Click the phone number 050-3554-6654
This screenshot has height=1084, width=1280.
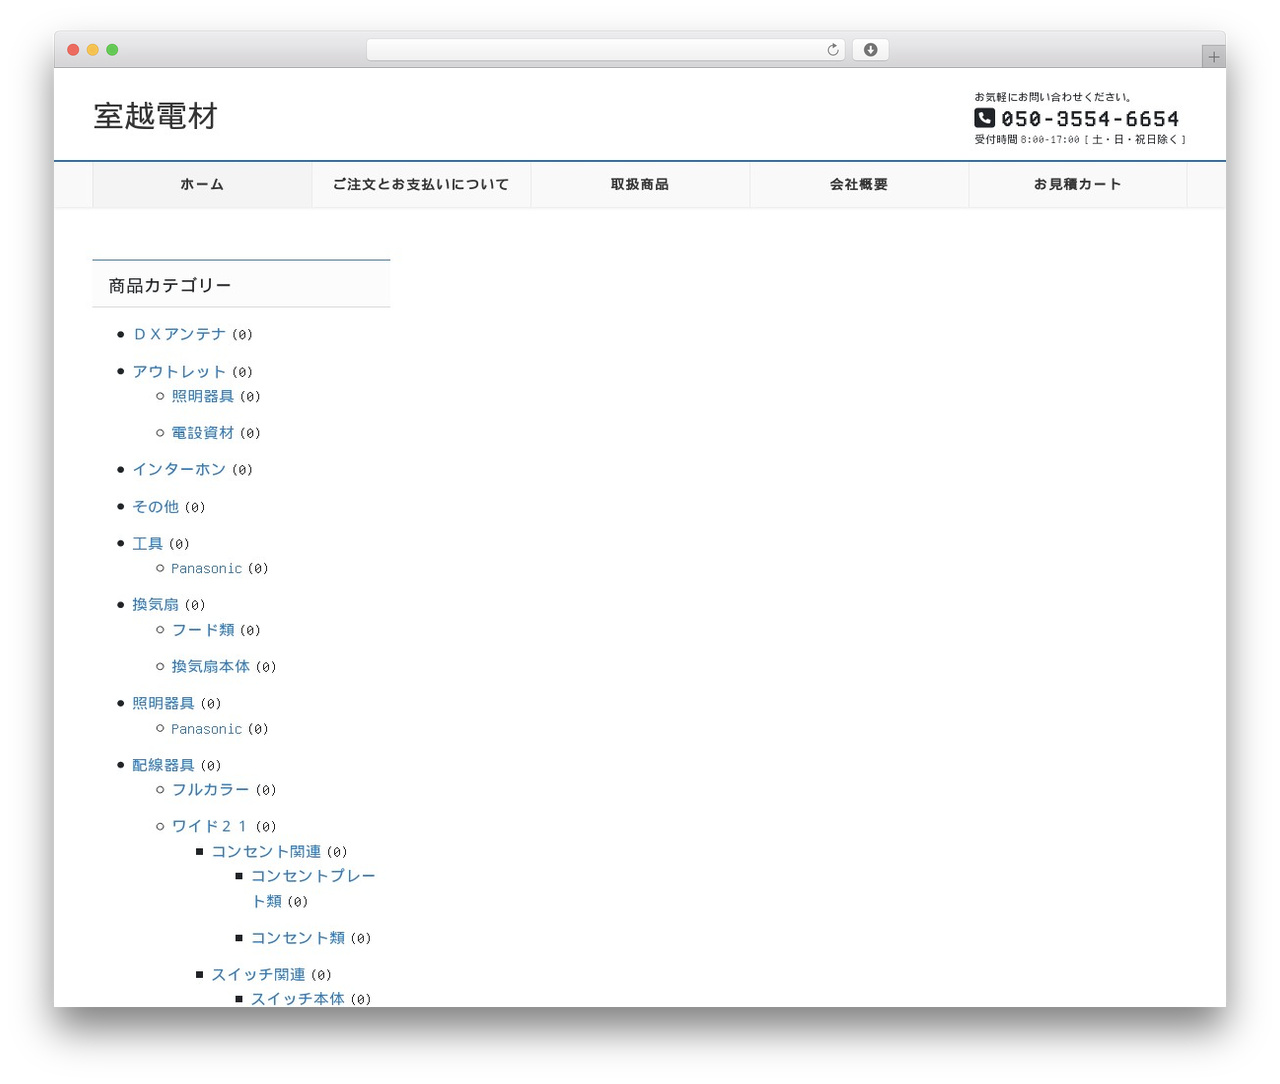click(1090, 119)
